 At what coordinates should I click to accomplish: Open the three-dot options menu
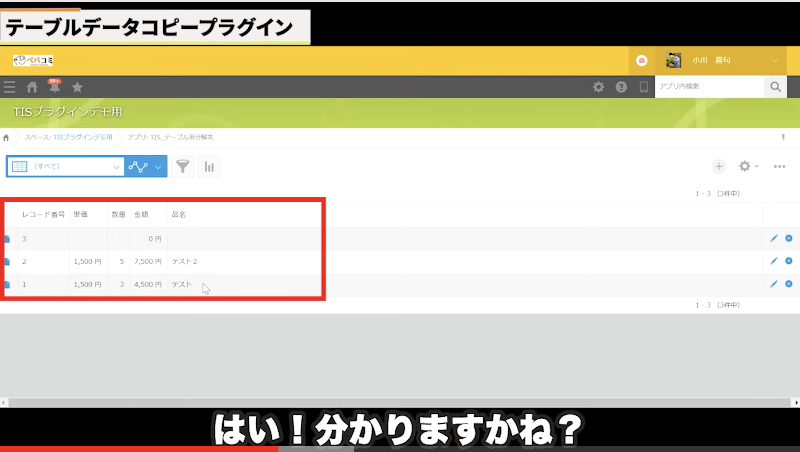779,166
